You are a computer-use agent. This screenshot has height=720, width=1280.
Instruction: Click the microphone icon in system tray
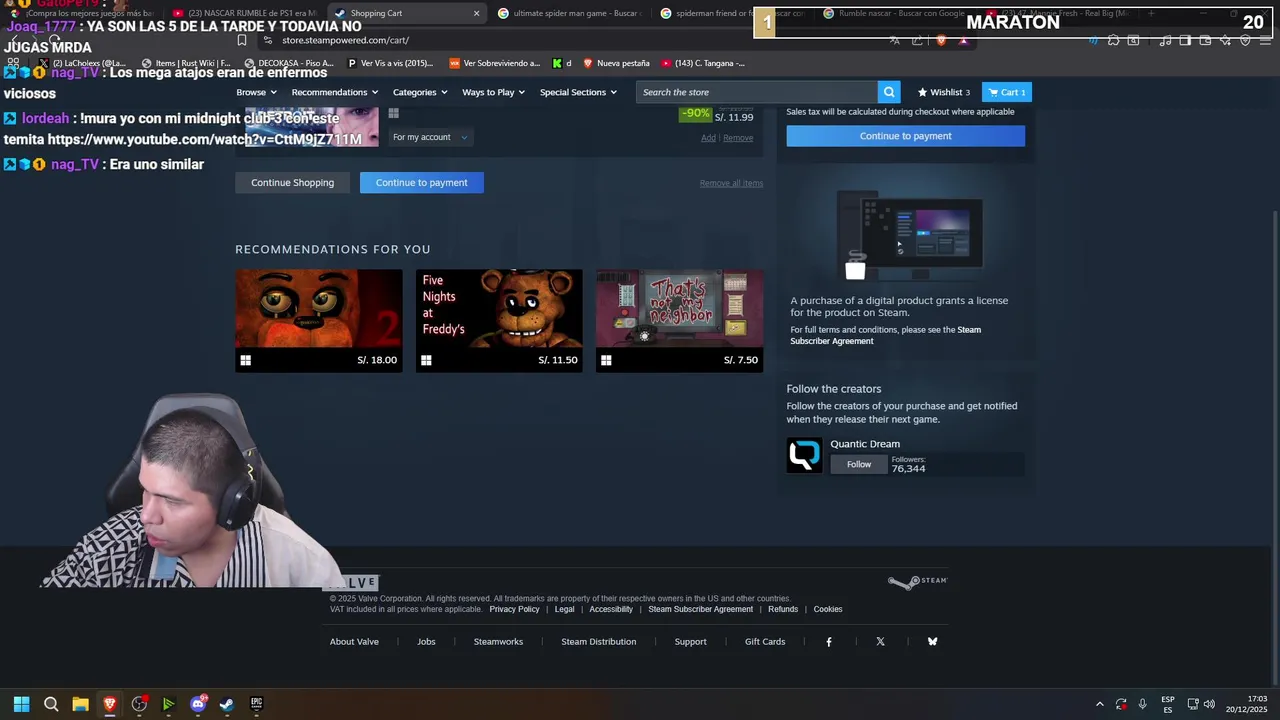pyautogui.click(x=1142, y=704)
